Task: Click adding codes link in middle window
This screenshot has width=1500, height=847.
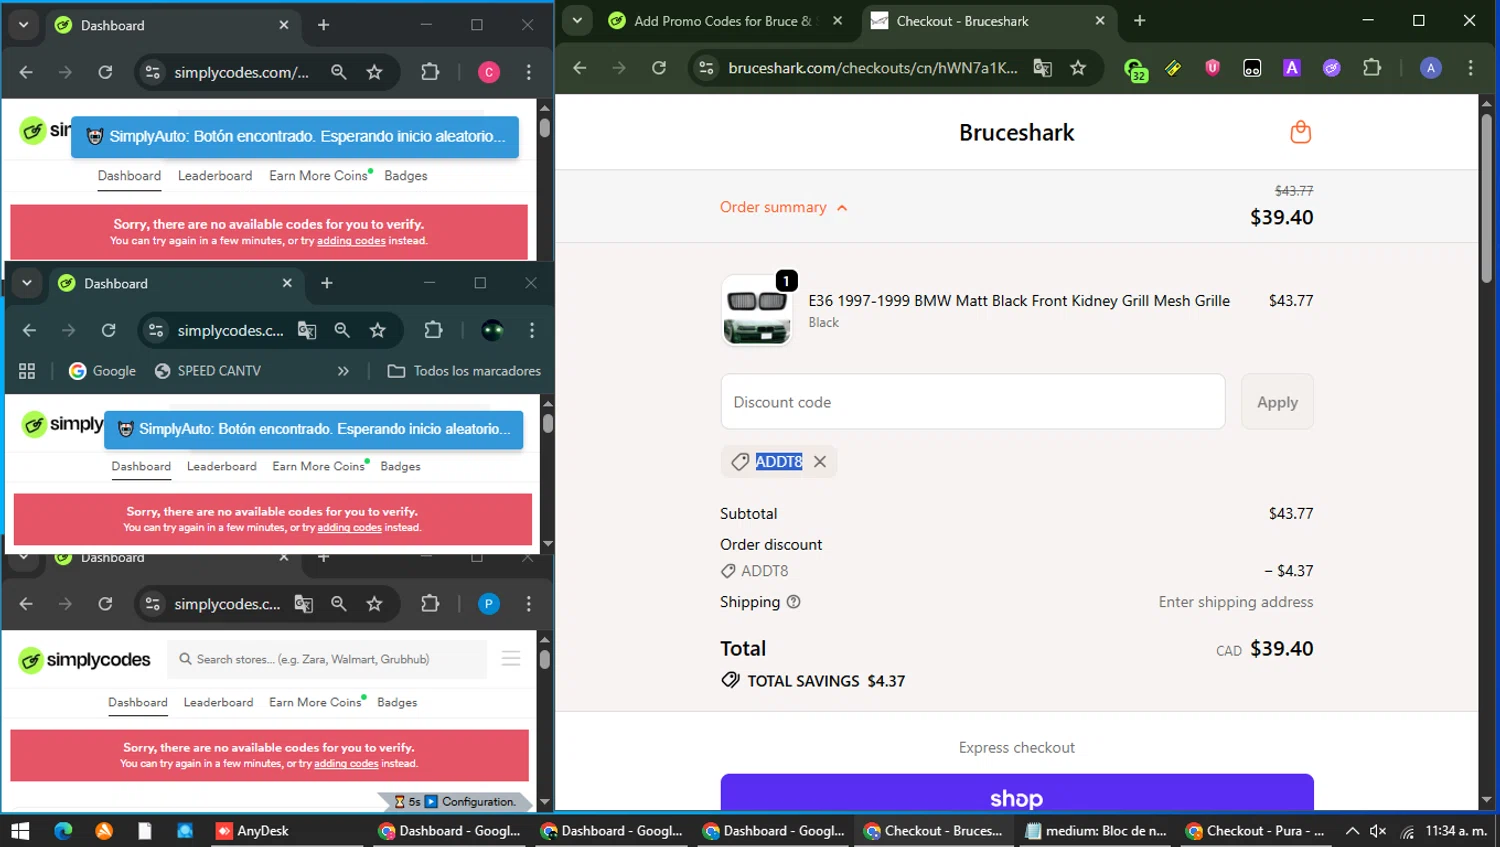Action: tap(349, 528)
